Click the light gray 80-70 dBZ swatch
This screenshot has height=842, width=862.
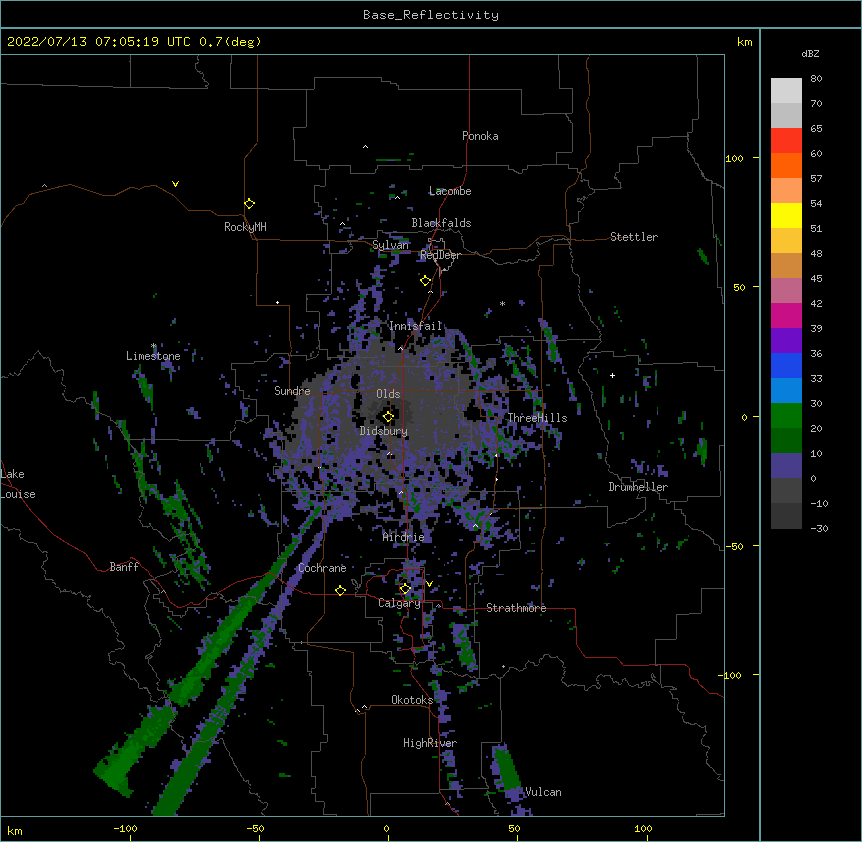coord(786,91)
